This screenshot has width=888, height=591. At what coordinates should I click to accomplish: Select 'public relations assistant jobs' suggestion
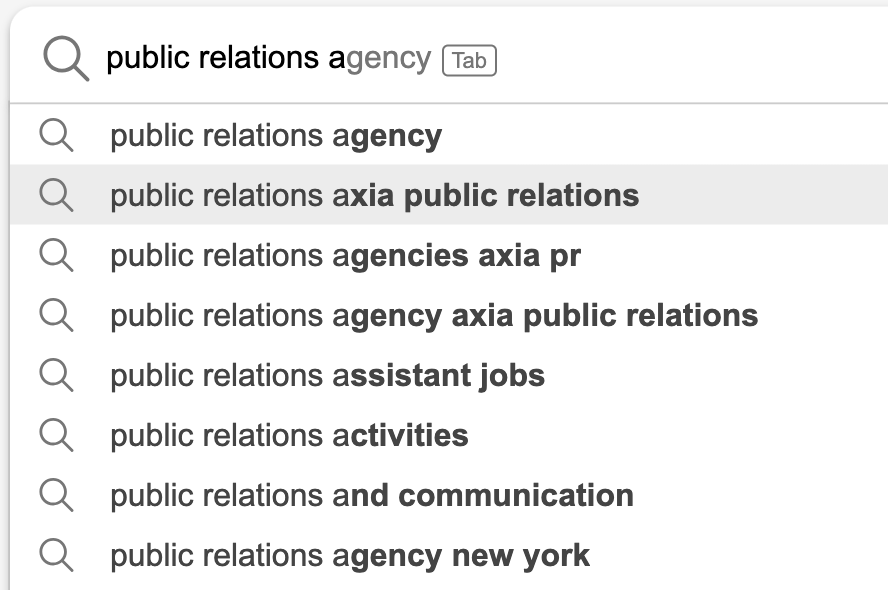tap(327, 376)
